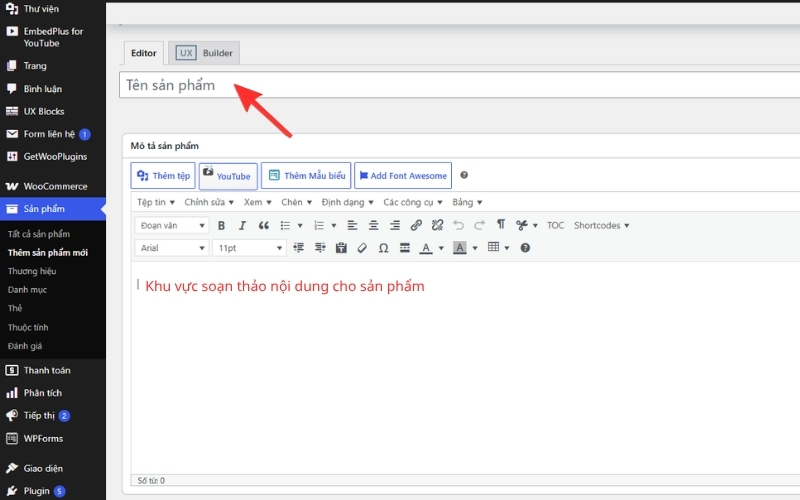
Task: Create a bulleted list
Action: [285, 226]
